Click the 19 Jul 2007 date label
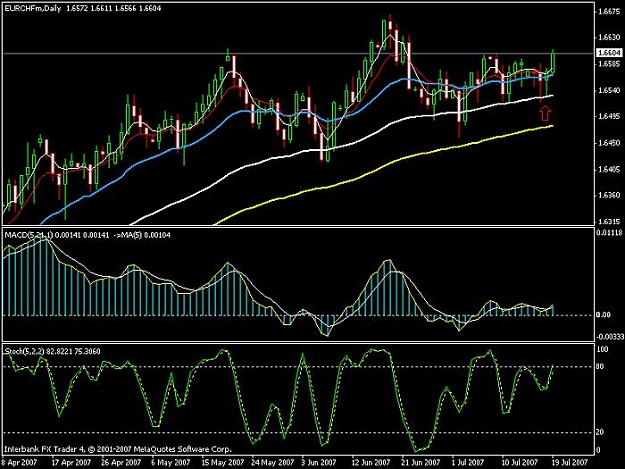The height and width of the screenshot is (469, 625). [570, 463]
